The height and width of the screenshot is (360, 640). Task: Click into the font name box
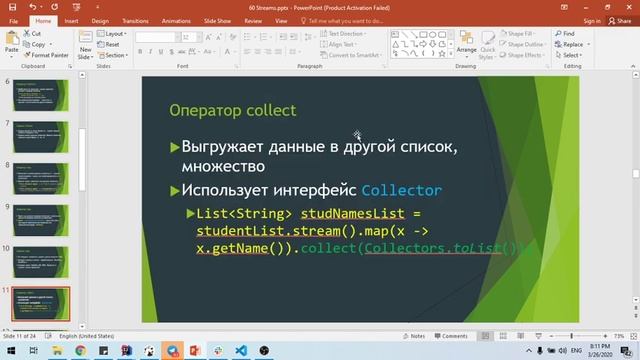pos(155,37)
